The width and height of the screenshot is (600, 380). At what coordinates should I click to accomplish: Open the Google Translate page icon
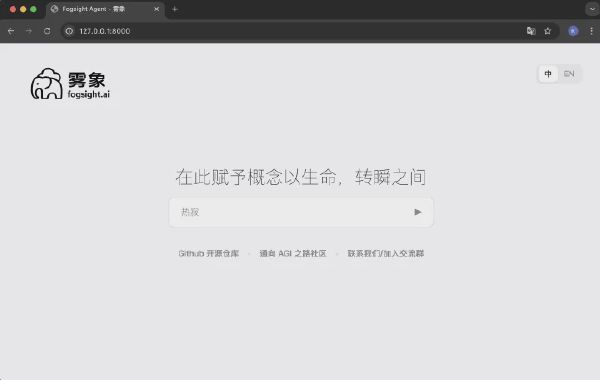tap(531, 31)
